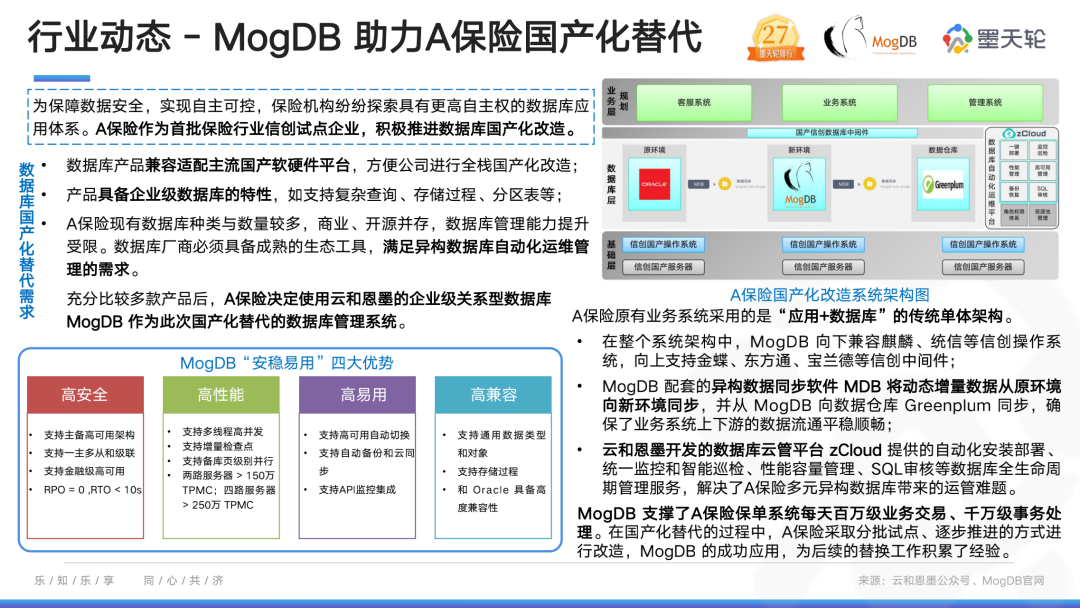This screenshot has width=1080, height=608.
Task: Click the 备份恢复 tile in zCloud panel
Action: pos(1014,191)
